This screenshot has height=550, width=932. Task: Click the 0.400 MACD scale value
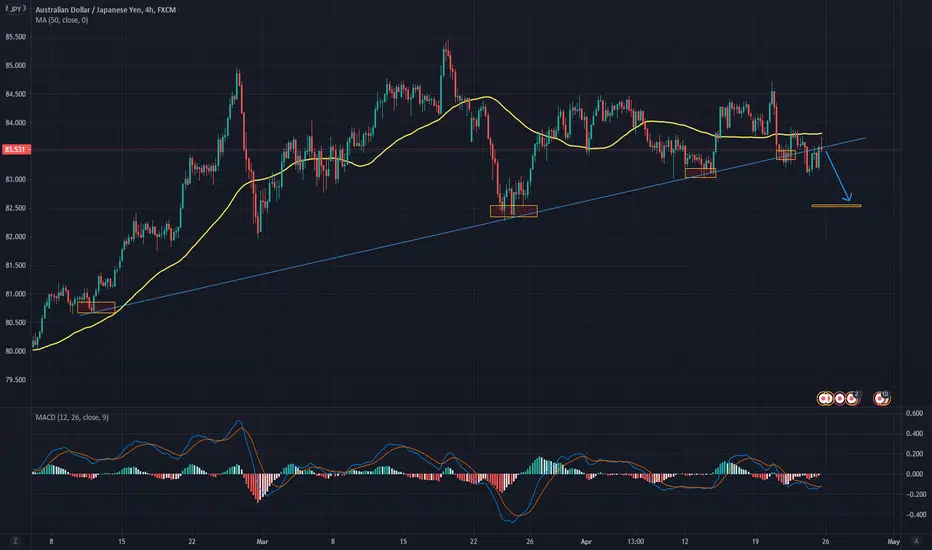pyautogui.click(x=915, y=433)
